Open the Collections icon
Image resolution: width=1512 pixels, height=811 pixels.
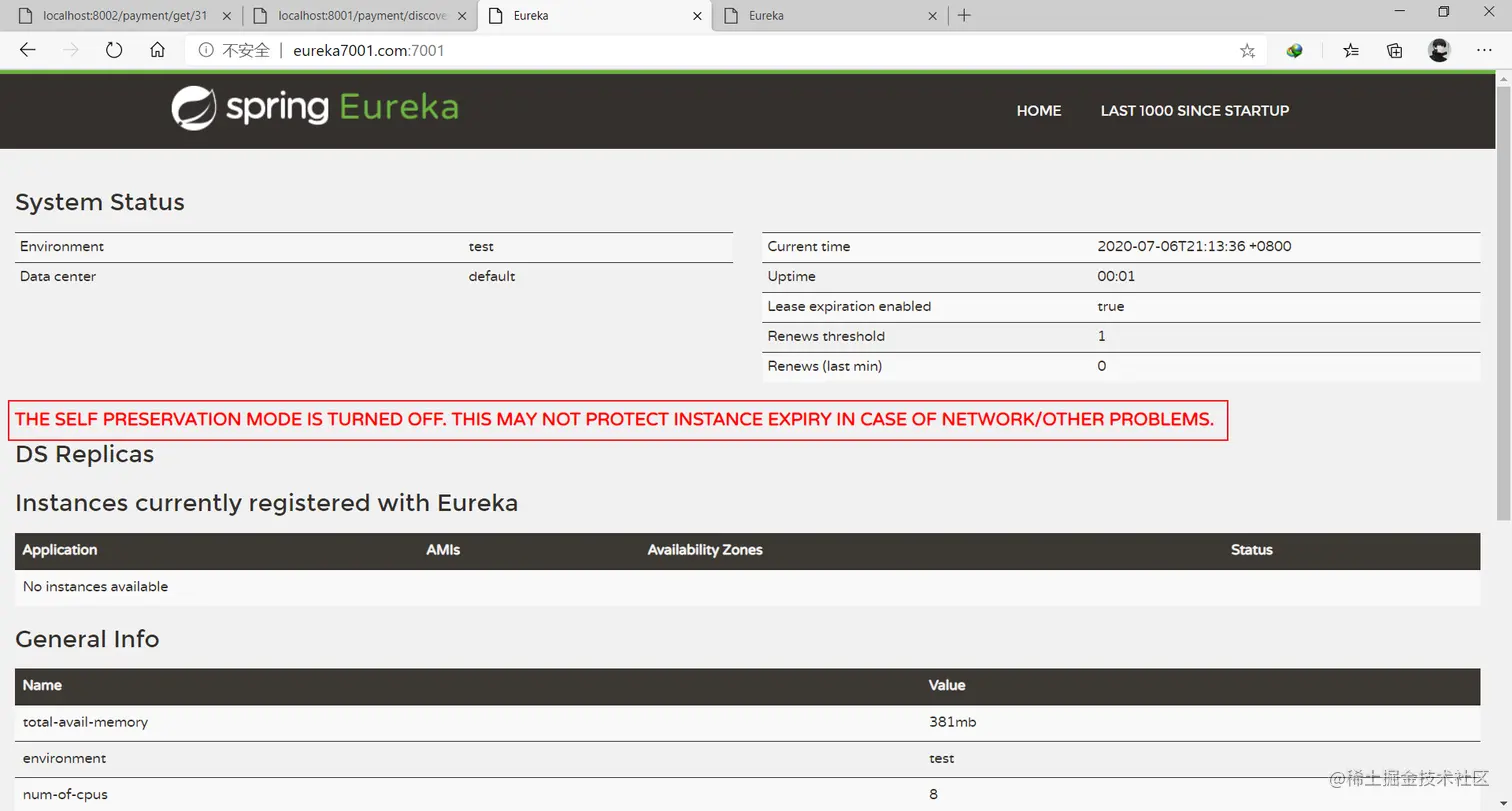(x=1395, y=50)
